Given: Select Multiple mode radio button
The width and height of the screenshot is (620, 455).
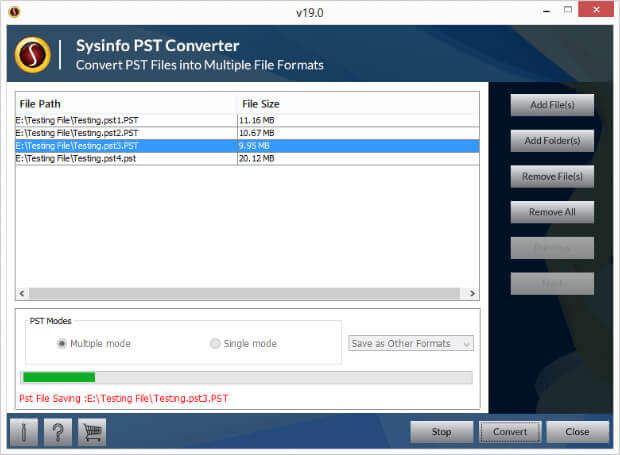Looking at the screenshot, I should point(62,344).
